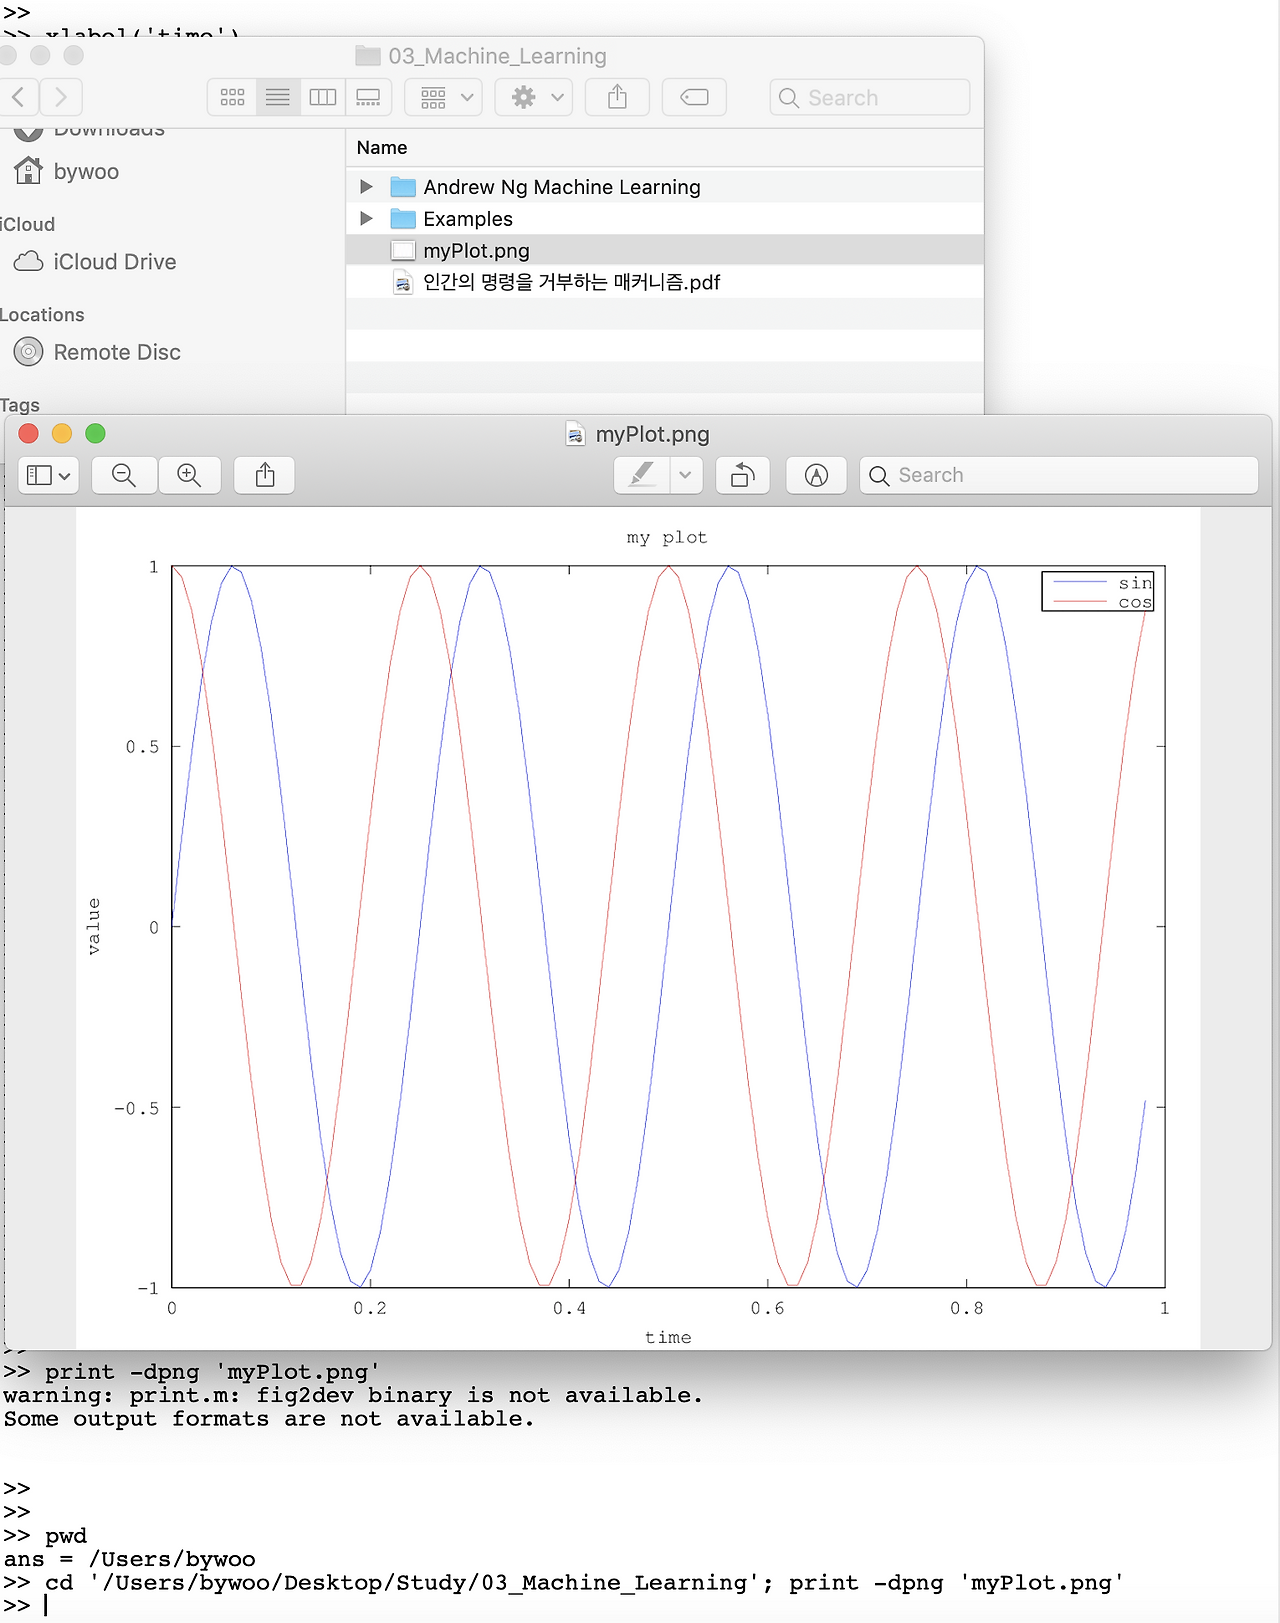Maximize the myPlot.png Preview window
The width and height of the screenshot is (1280, 1623).
pos(95,433)
